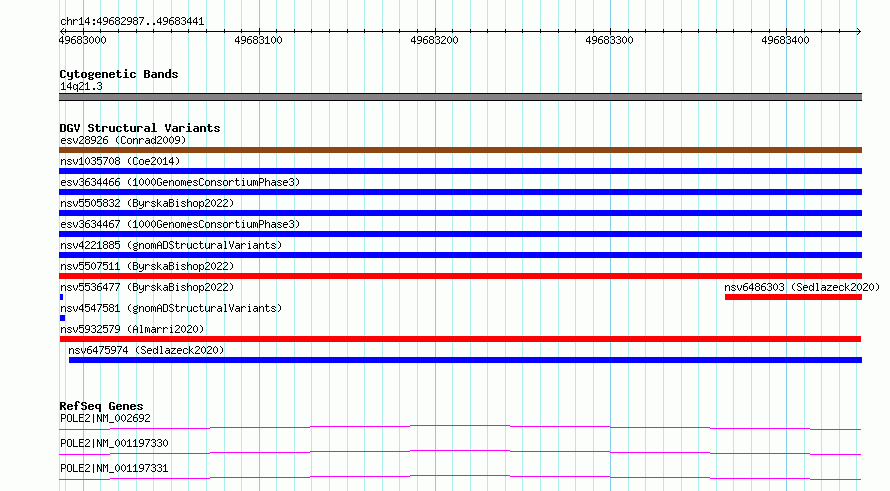Screen dimensions: 890x491
Task: Click the 49683200 ruler position
Action: click(434, 40)
